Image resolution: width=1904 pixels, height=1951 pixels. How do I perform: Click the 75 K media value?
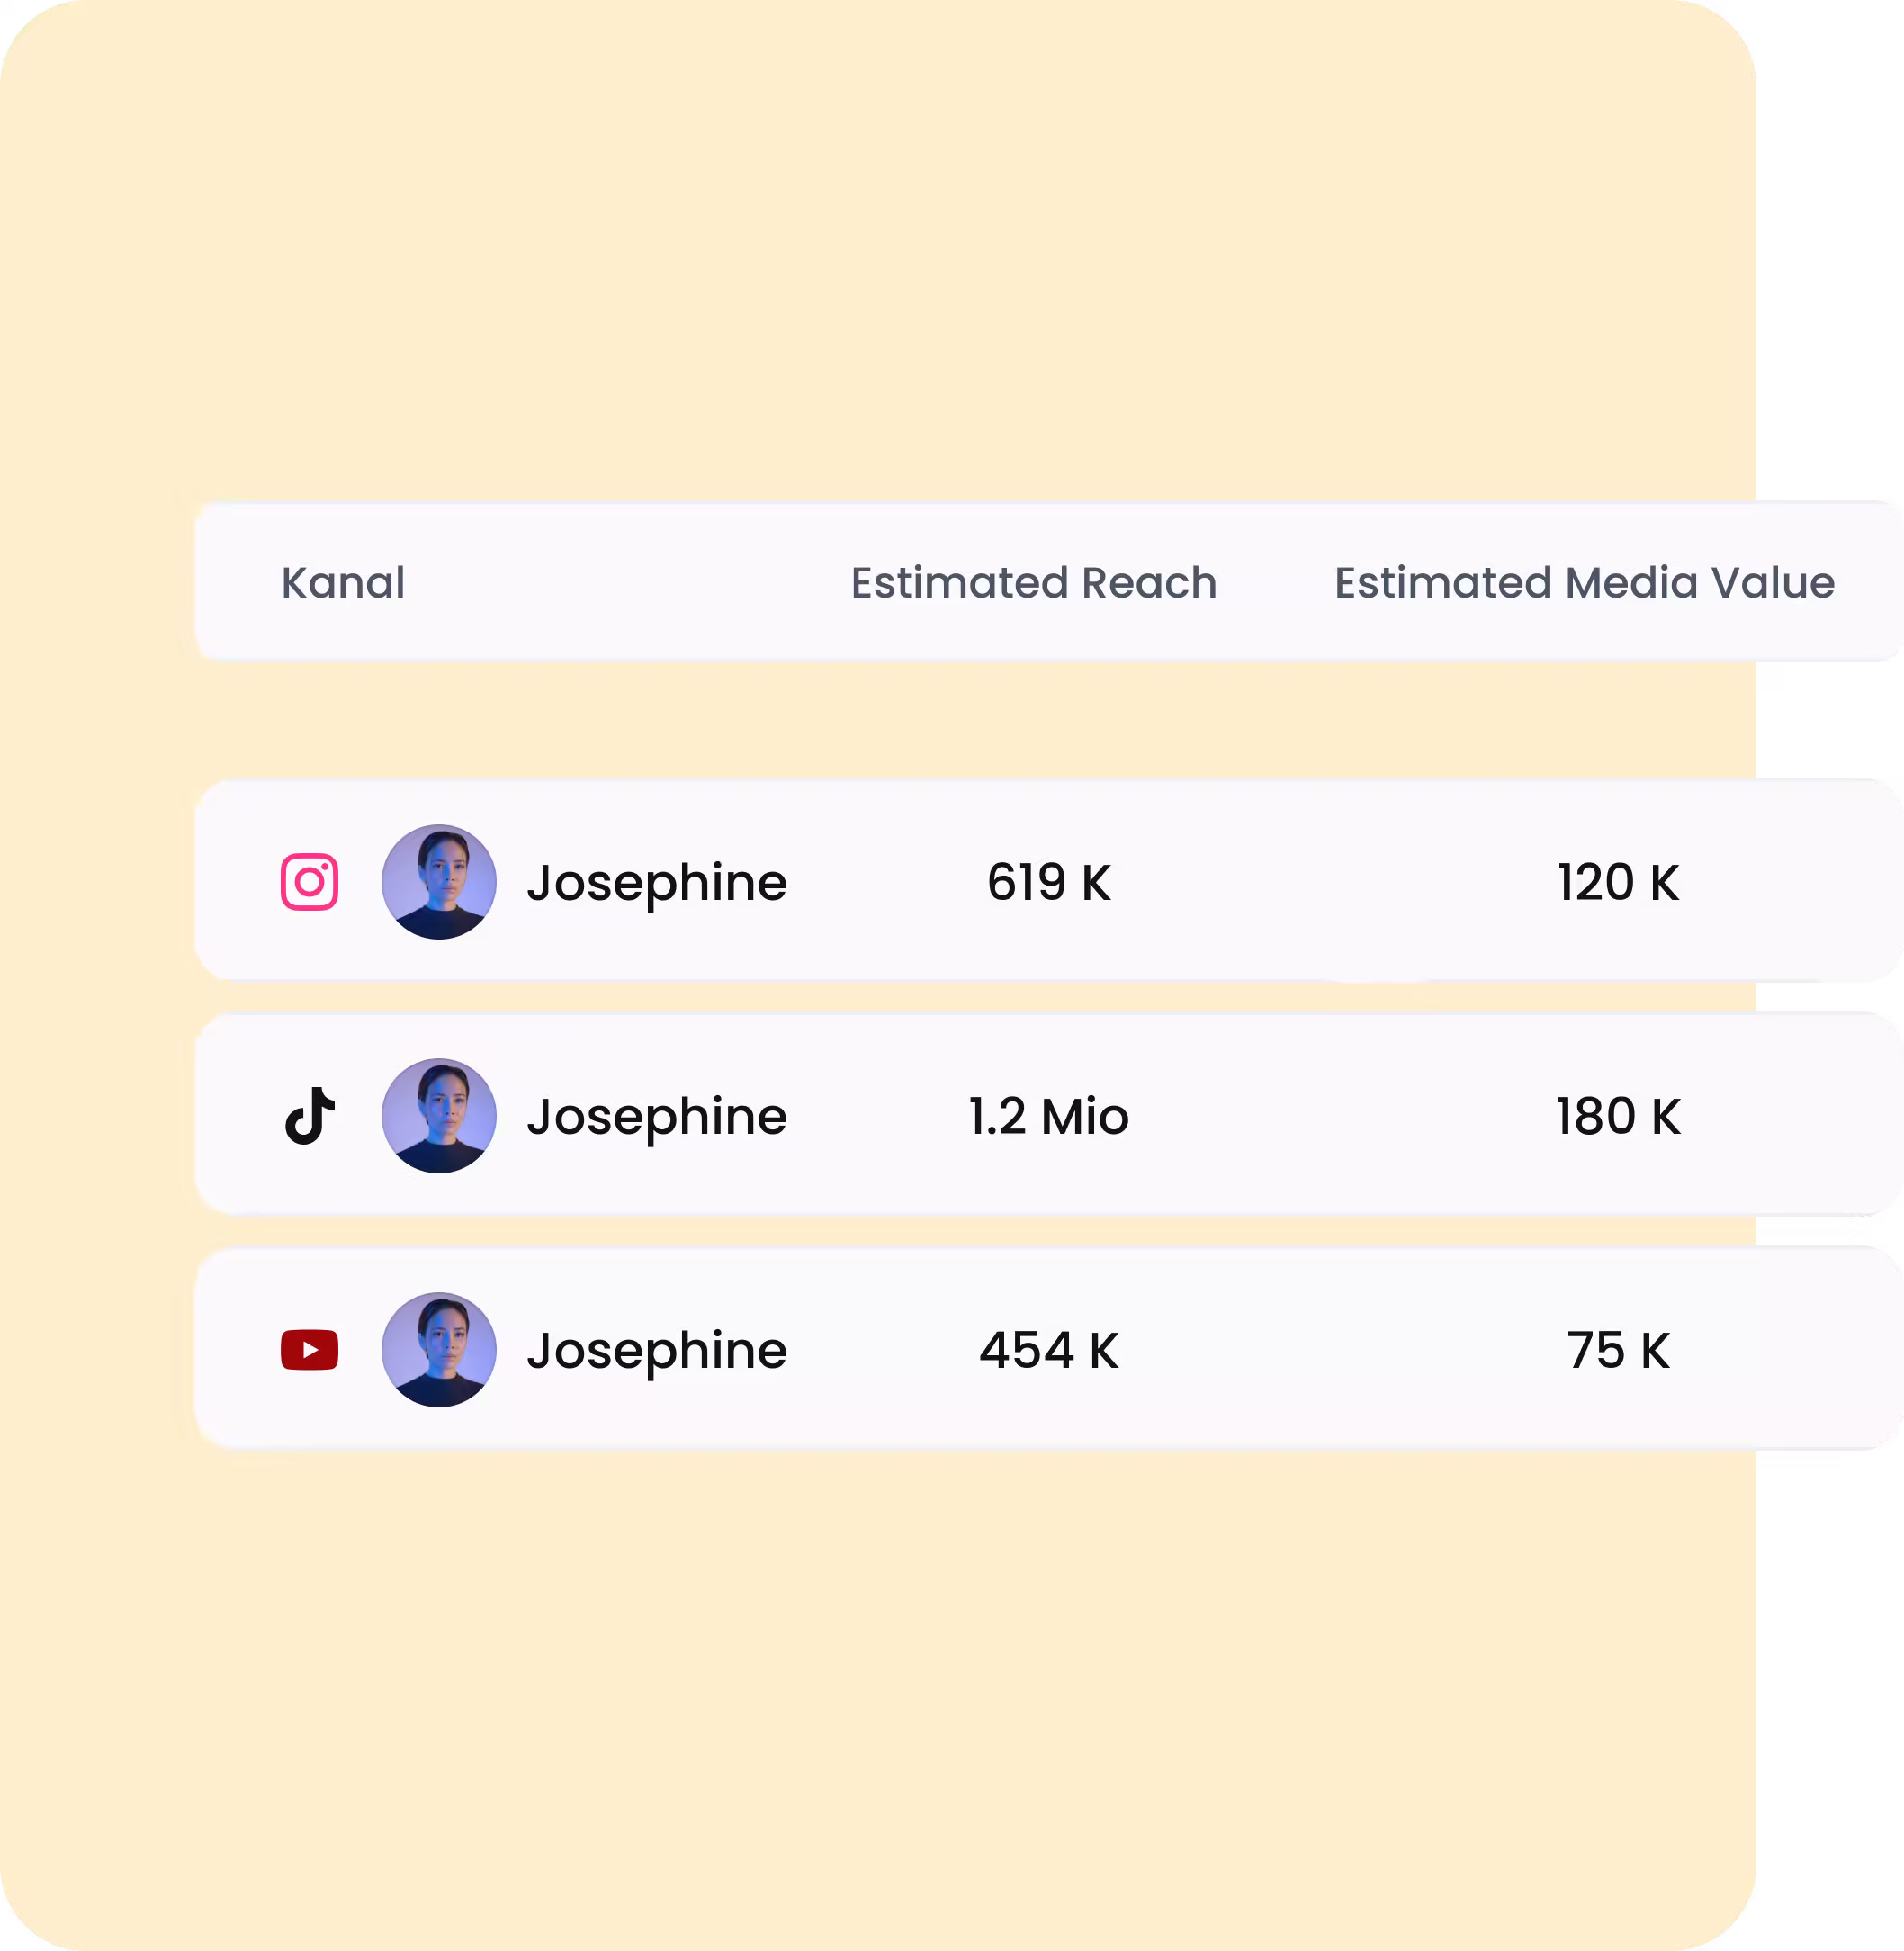pyautogui.click(x=1618, y=1350)
